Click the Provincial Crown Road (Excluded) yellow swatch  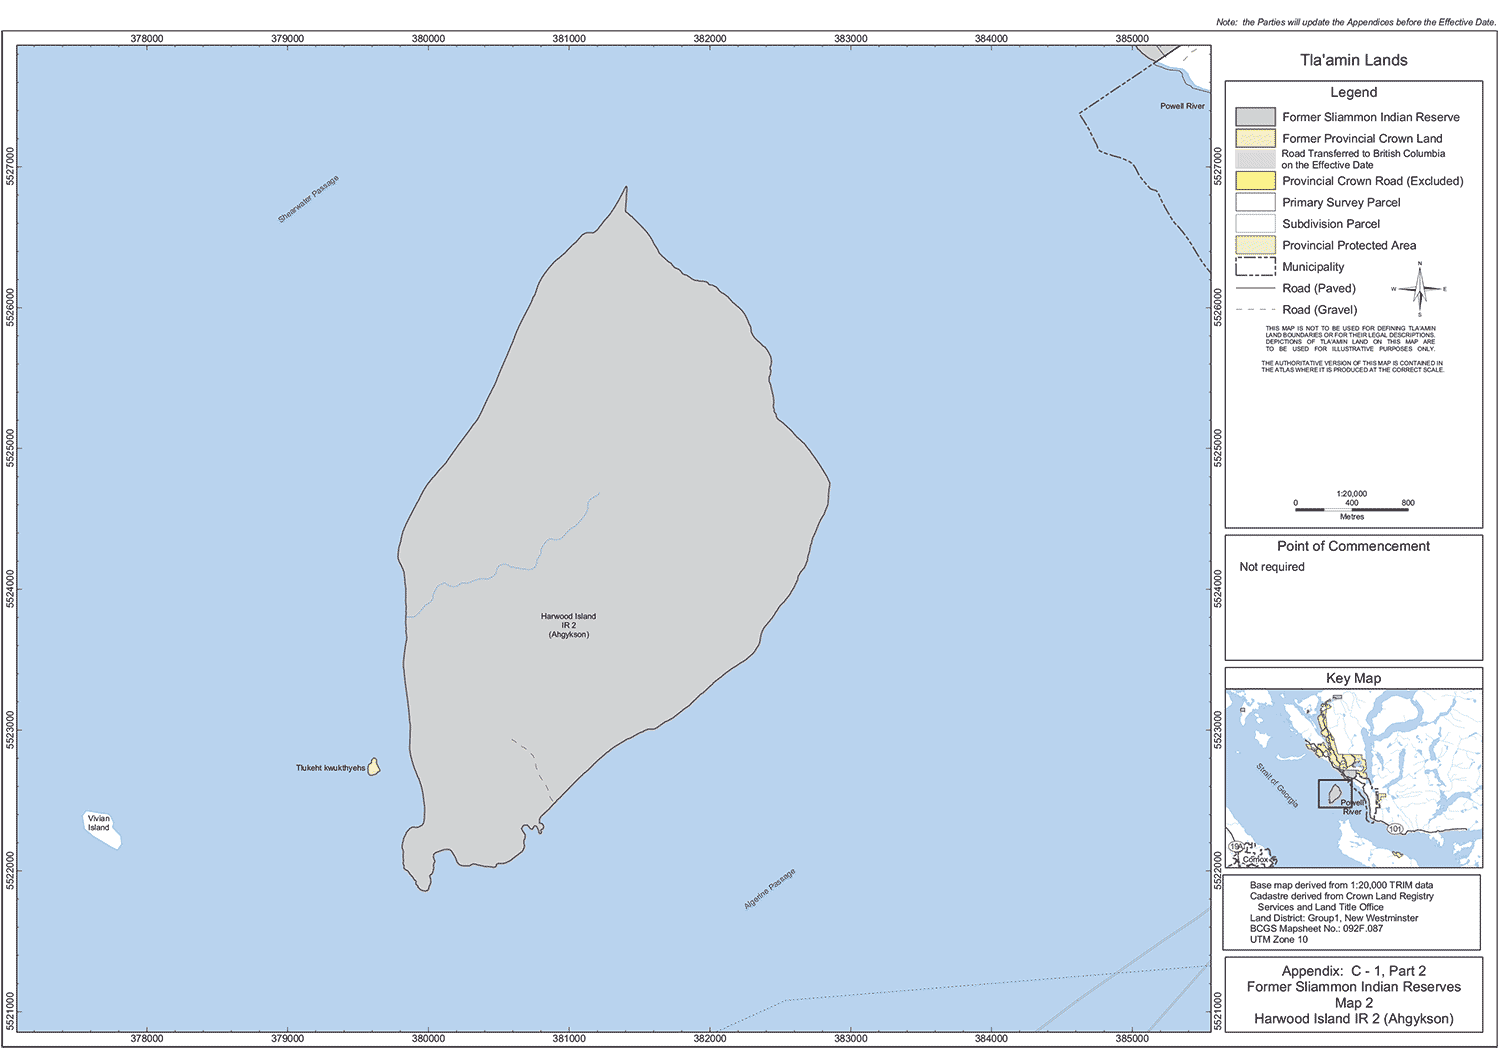pos(1255,181)
